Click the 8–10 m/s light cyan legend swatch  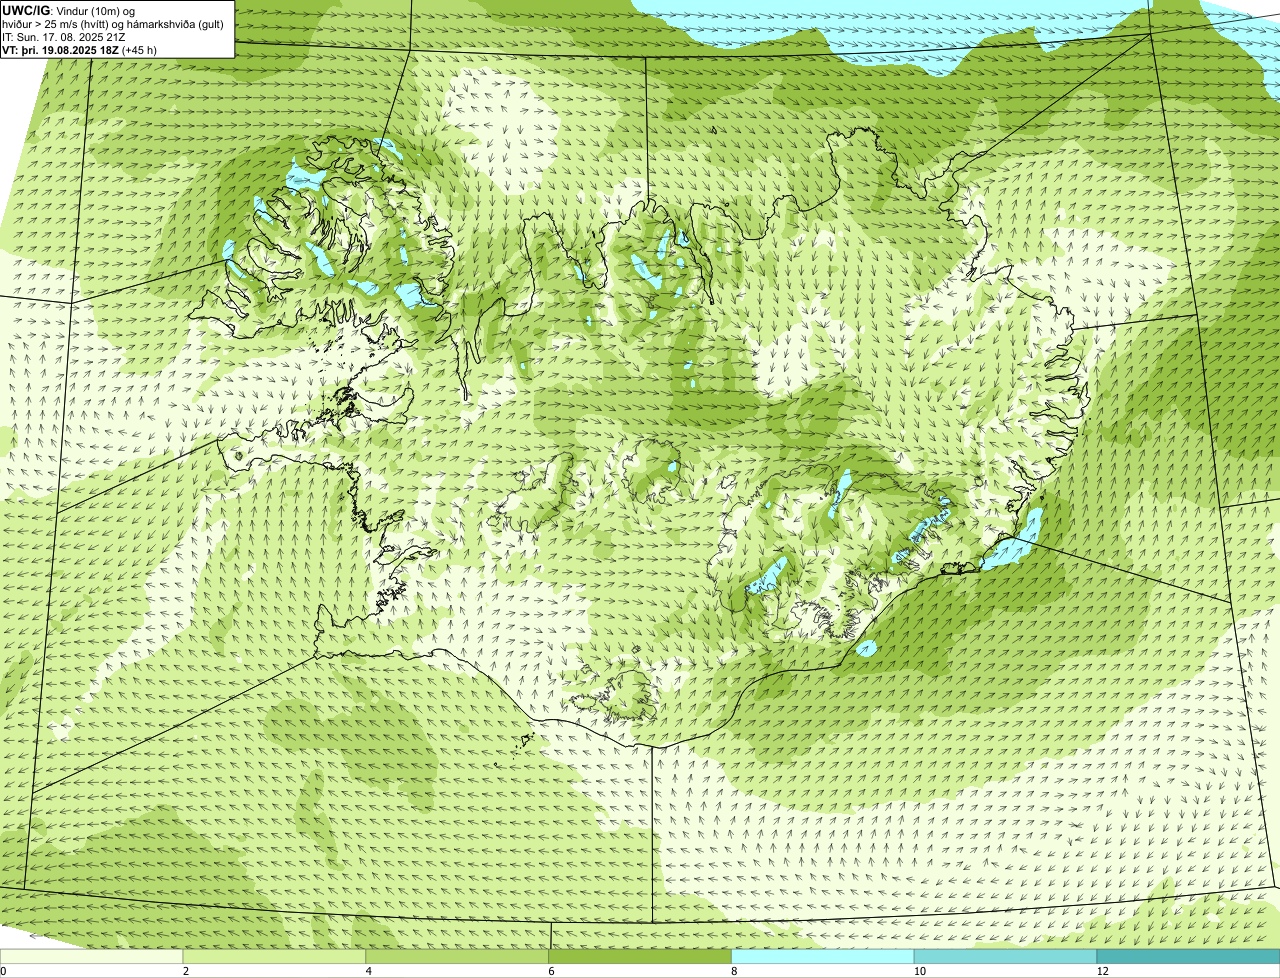click(x=824, y=957)
